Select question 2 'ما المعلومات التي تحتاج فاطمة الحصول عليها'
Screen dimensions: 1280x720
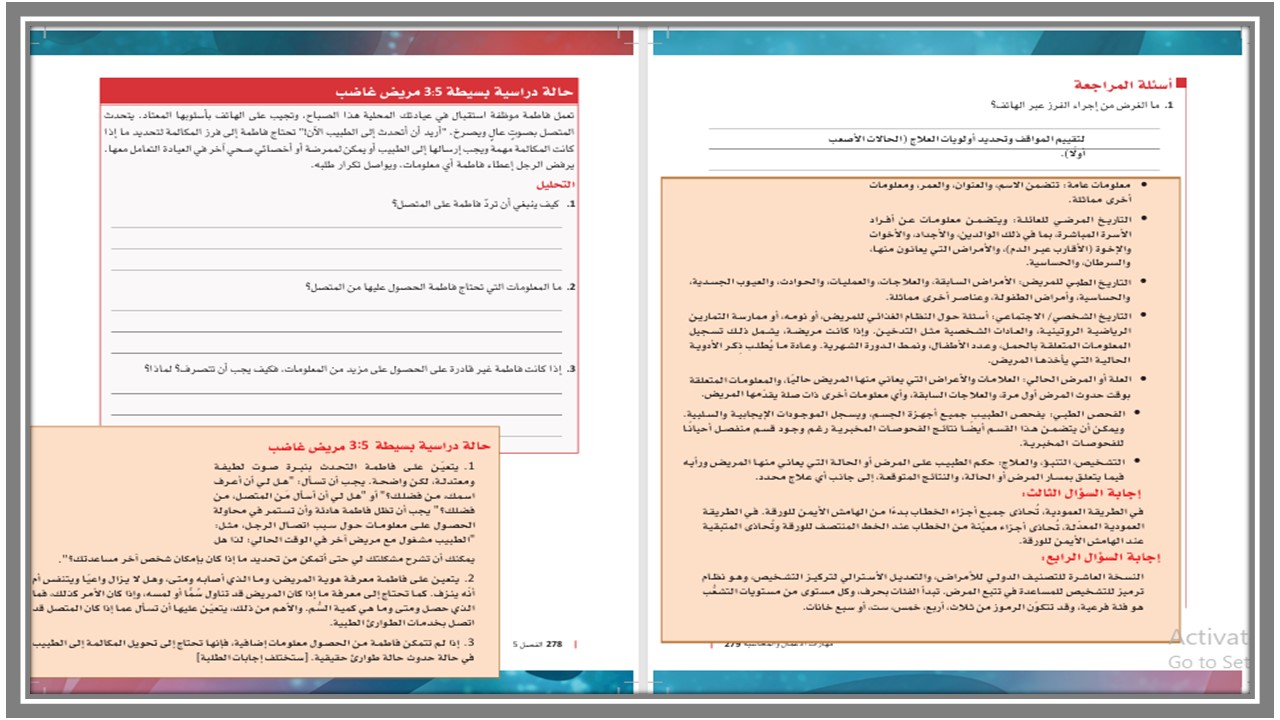441,287
